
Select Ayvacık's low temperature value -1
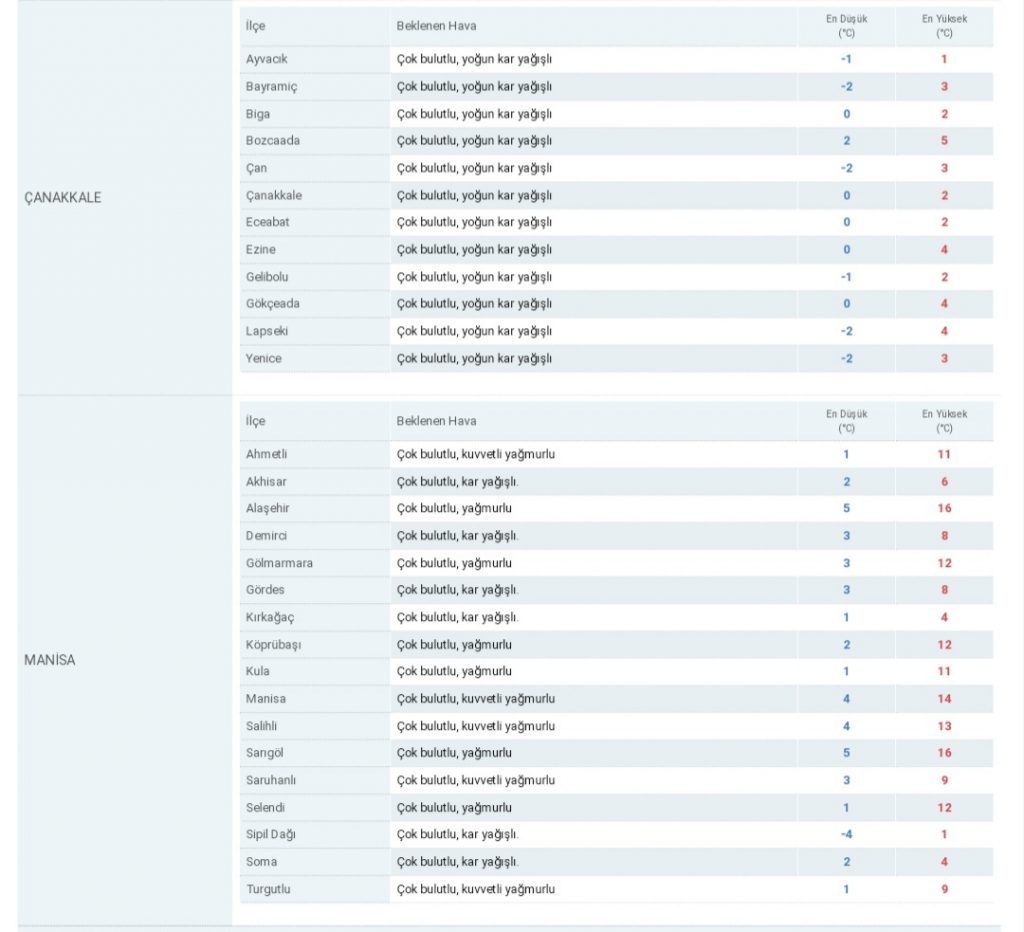click(x=846, y=59)
